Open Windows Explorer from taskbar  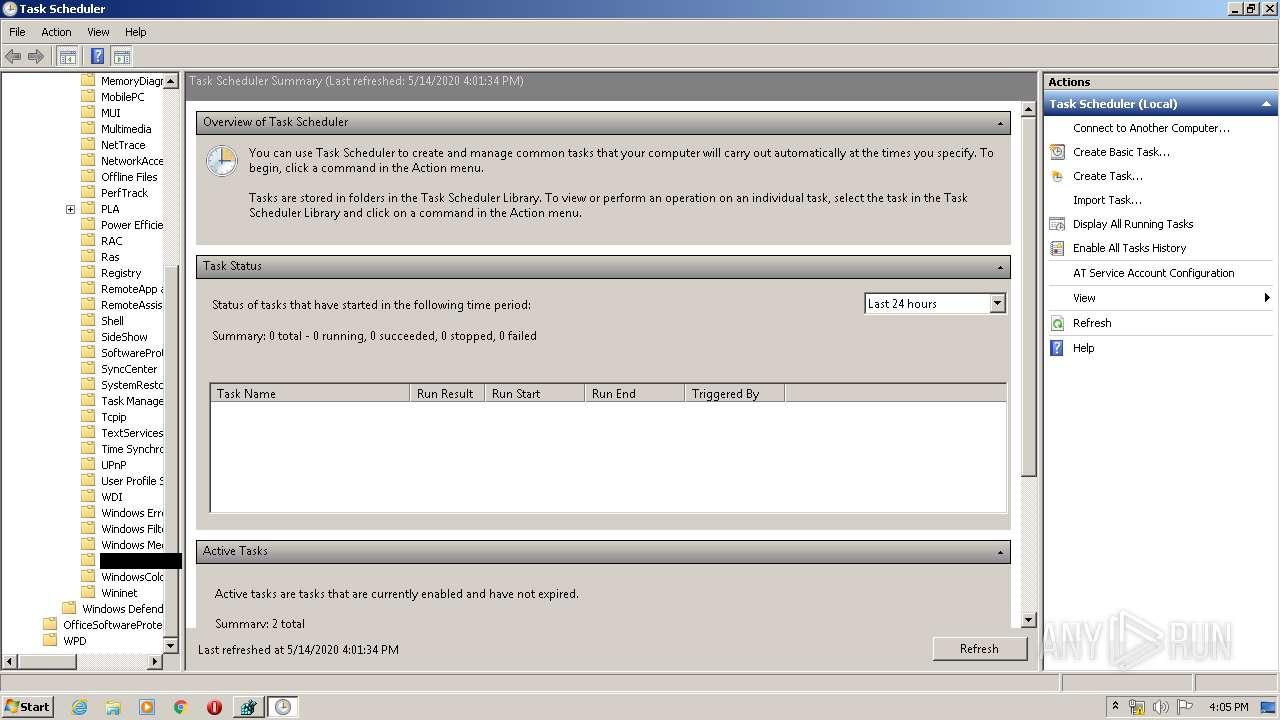pyautogui.click(x=113, y=707)
